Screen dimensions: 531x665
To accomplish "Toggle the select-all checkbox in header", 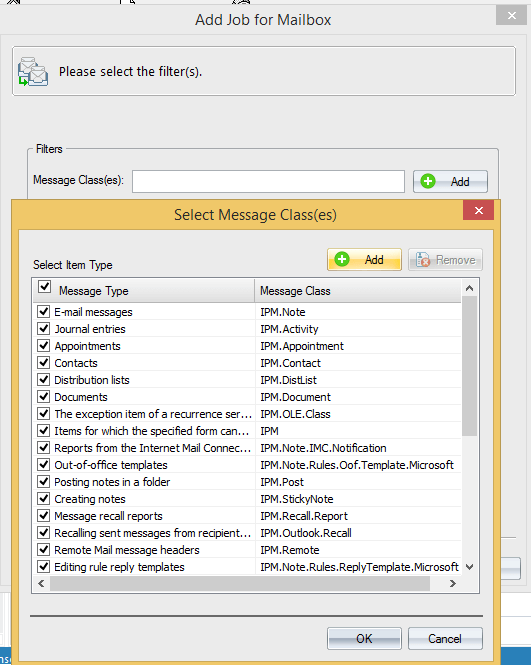I will pos(45,287).
